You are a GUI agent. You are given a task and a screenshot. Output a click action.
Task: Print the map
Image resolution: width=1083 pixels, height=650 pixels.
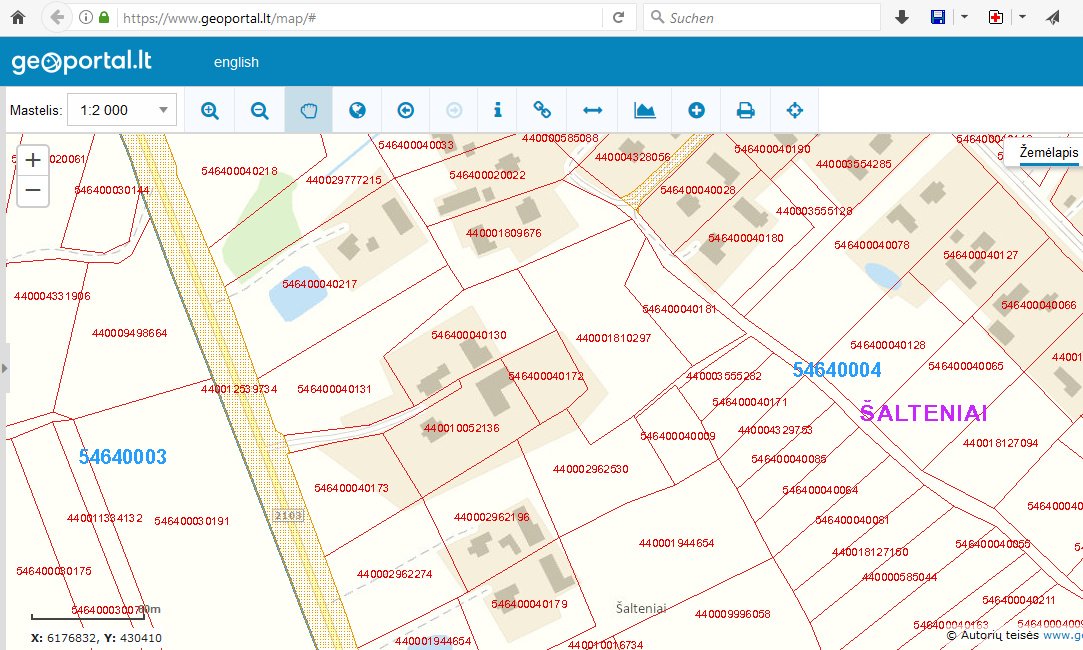(745, 110)
